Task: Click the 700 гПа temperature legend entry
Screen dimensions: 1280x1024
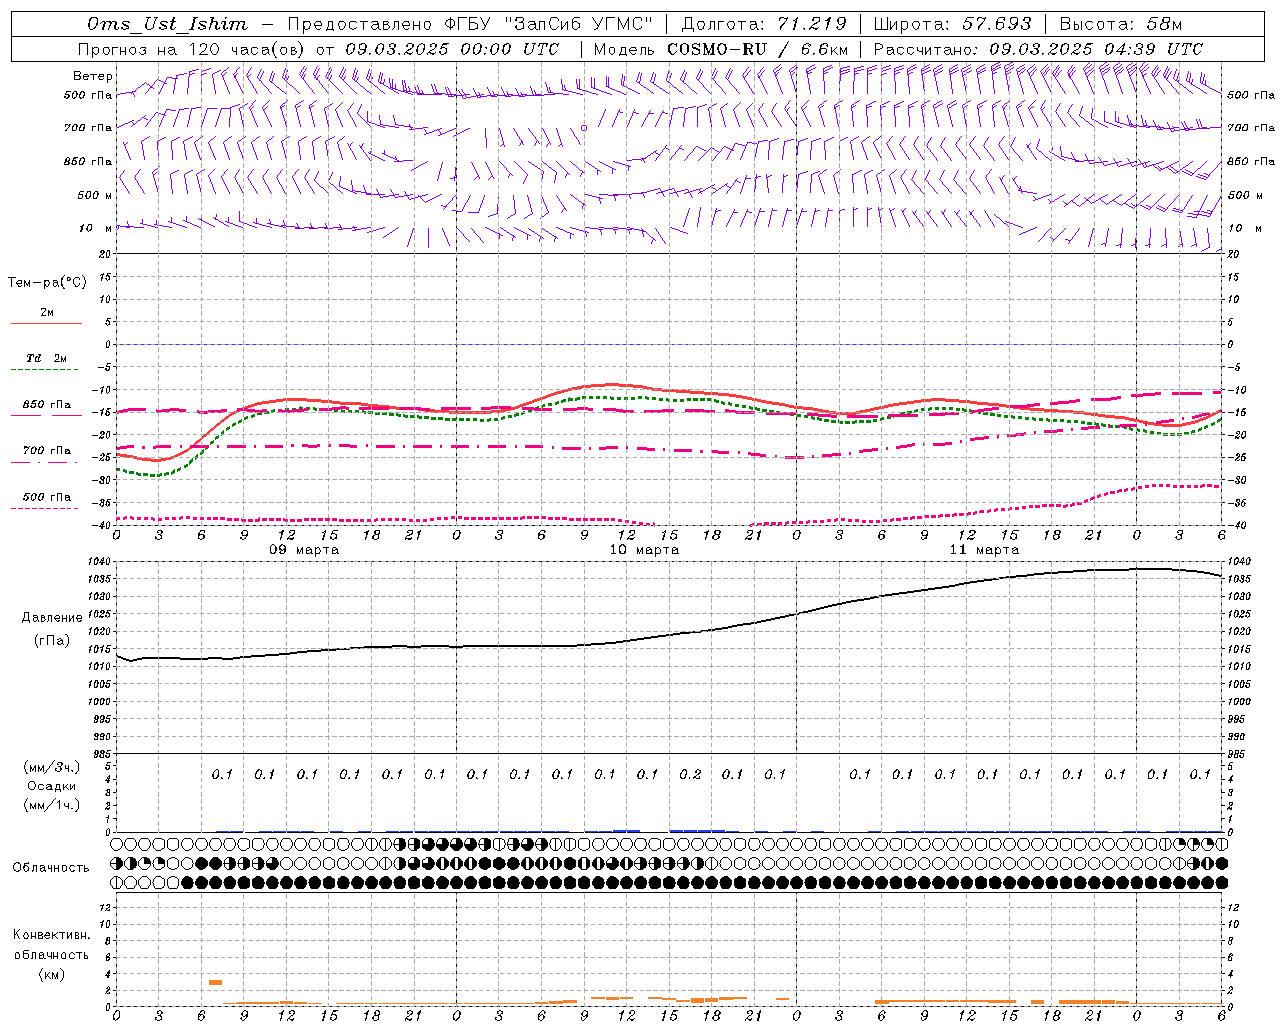Action: pyautogui.click(x=46, y=451)
